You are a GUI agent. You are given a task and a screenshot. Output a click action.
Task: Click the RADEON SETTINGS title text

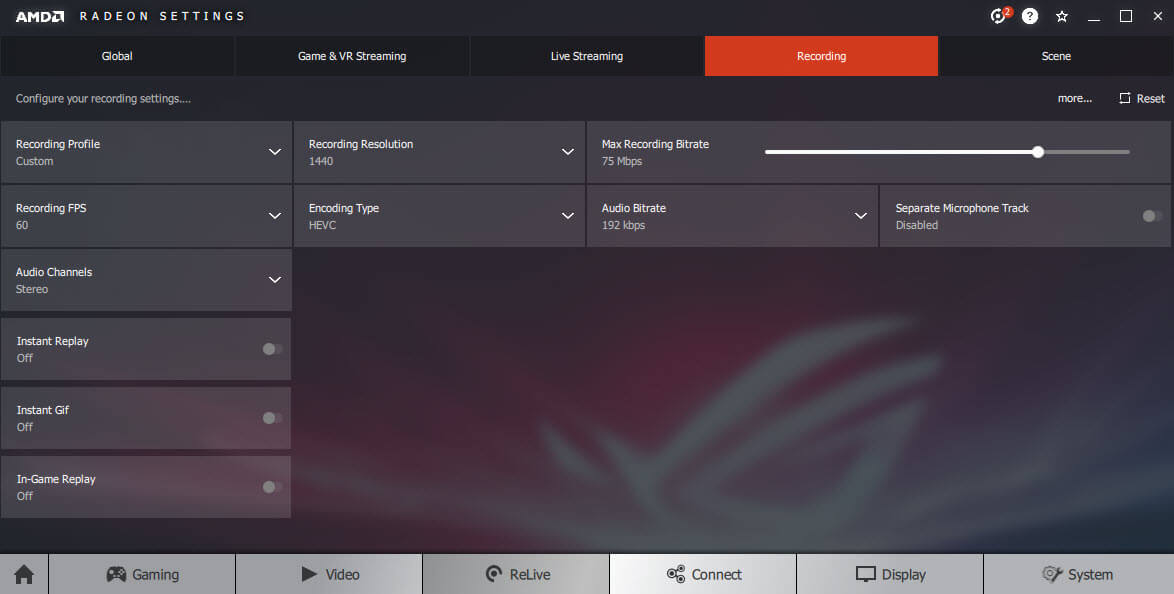[162, 16]
